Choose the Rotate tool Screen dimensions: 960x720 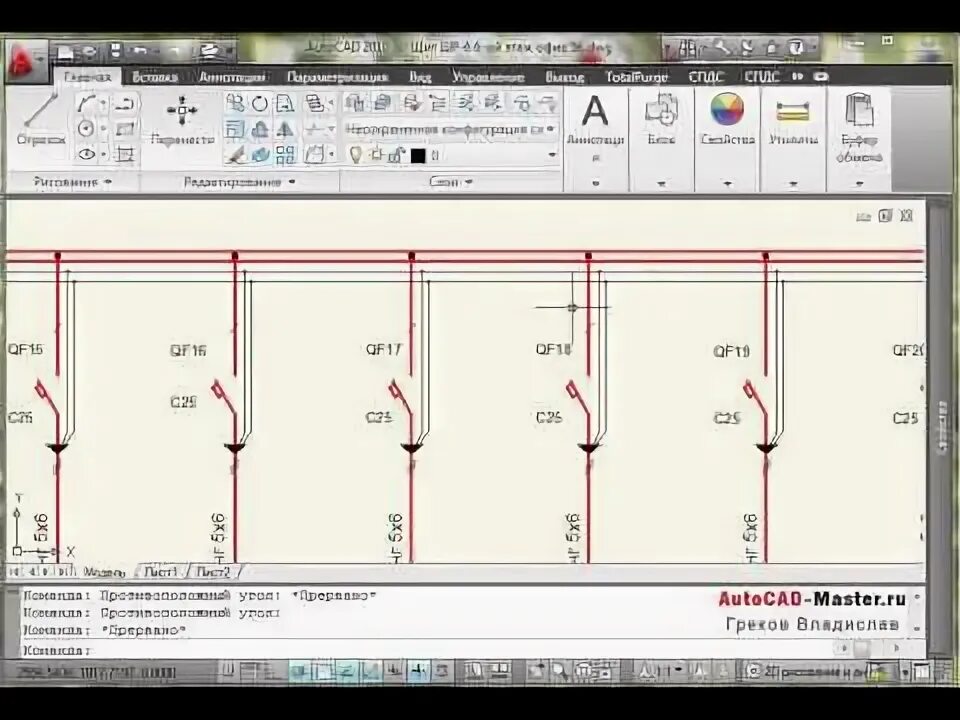[260, 103]
